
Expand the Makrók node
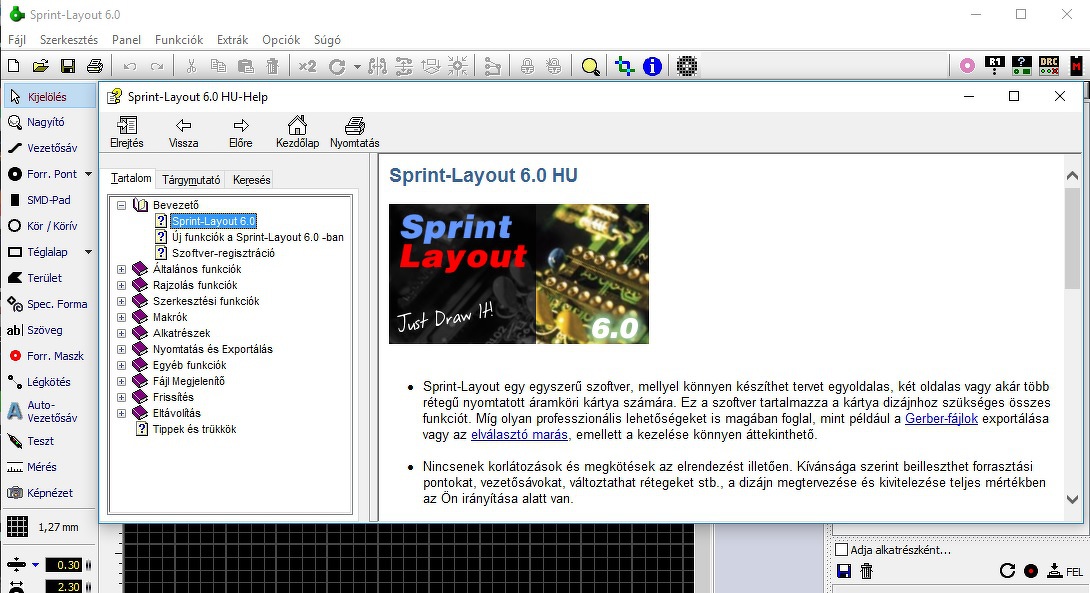[122, 317]
